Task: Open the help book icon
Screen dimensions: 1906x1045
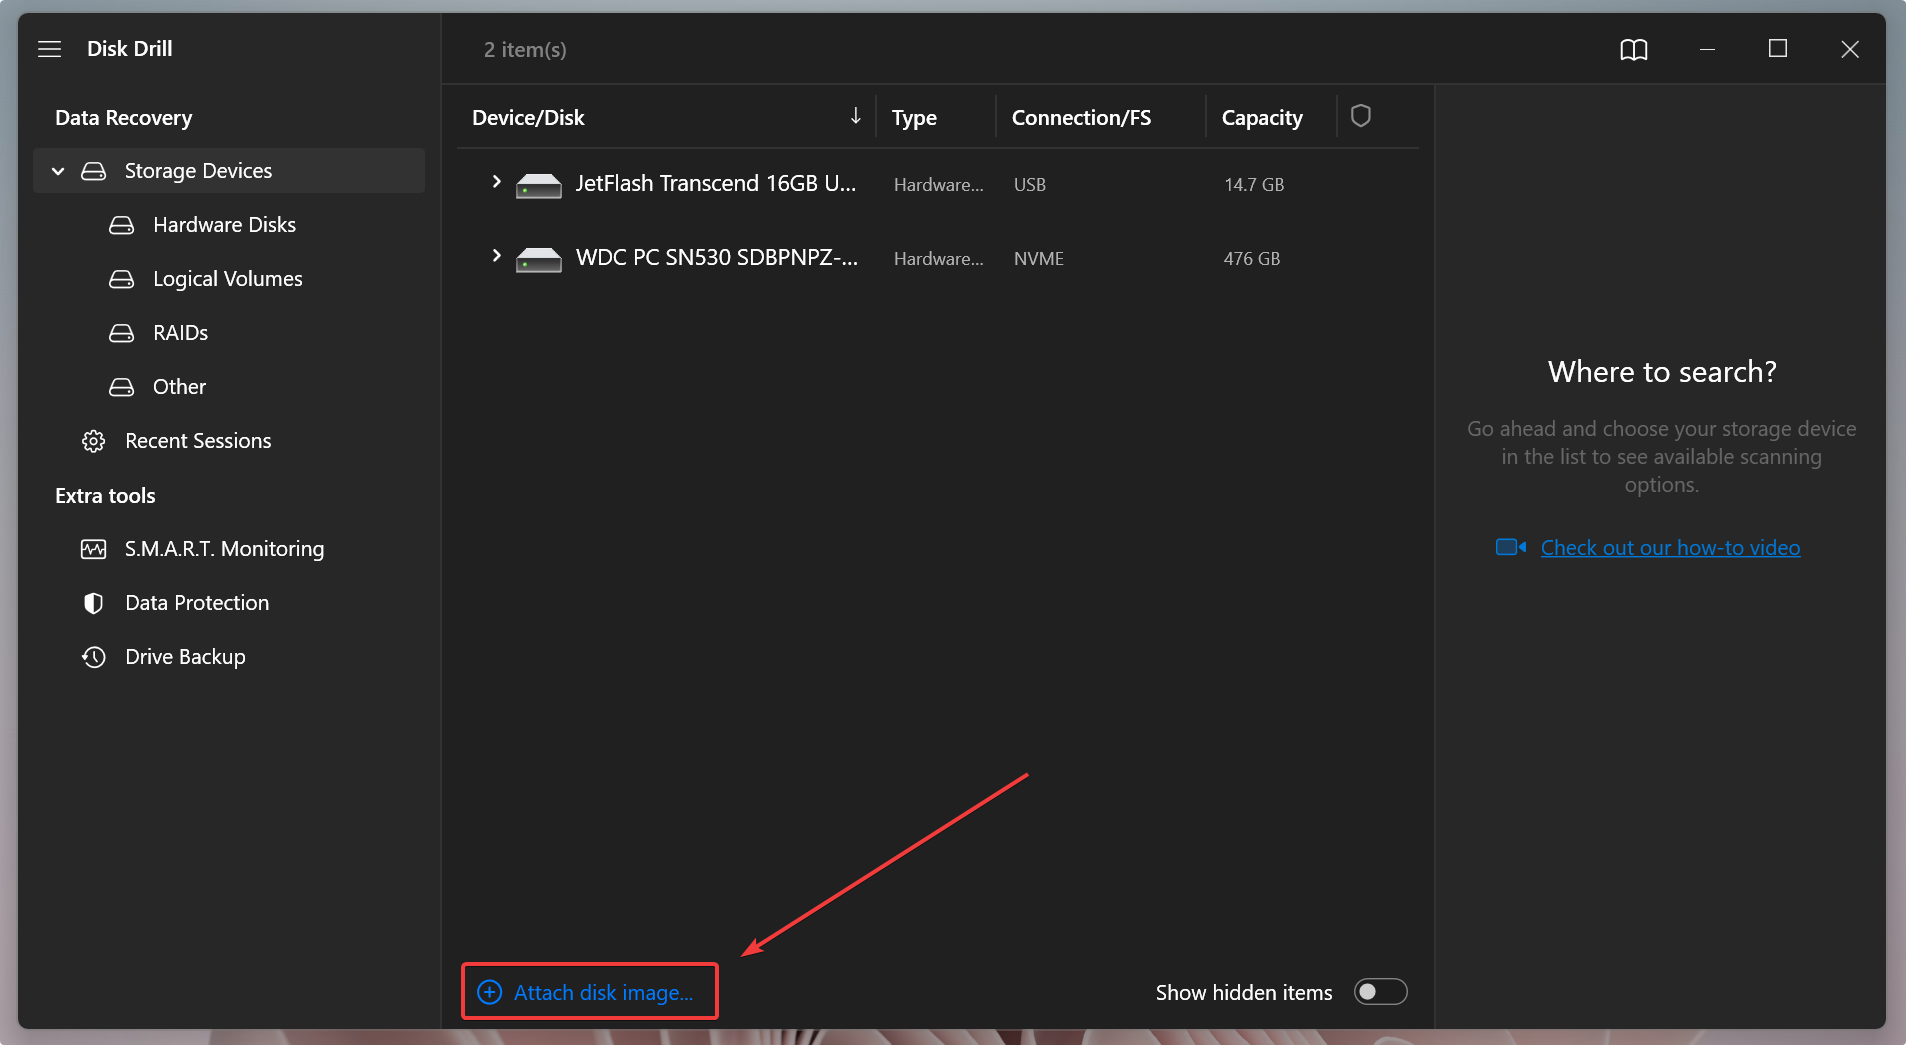Action: (x=1633, y=49)
